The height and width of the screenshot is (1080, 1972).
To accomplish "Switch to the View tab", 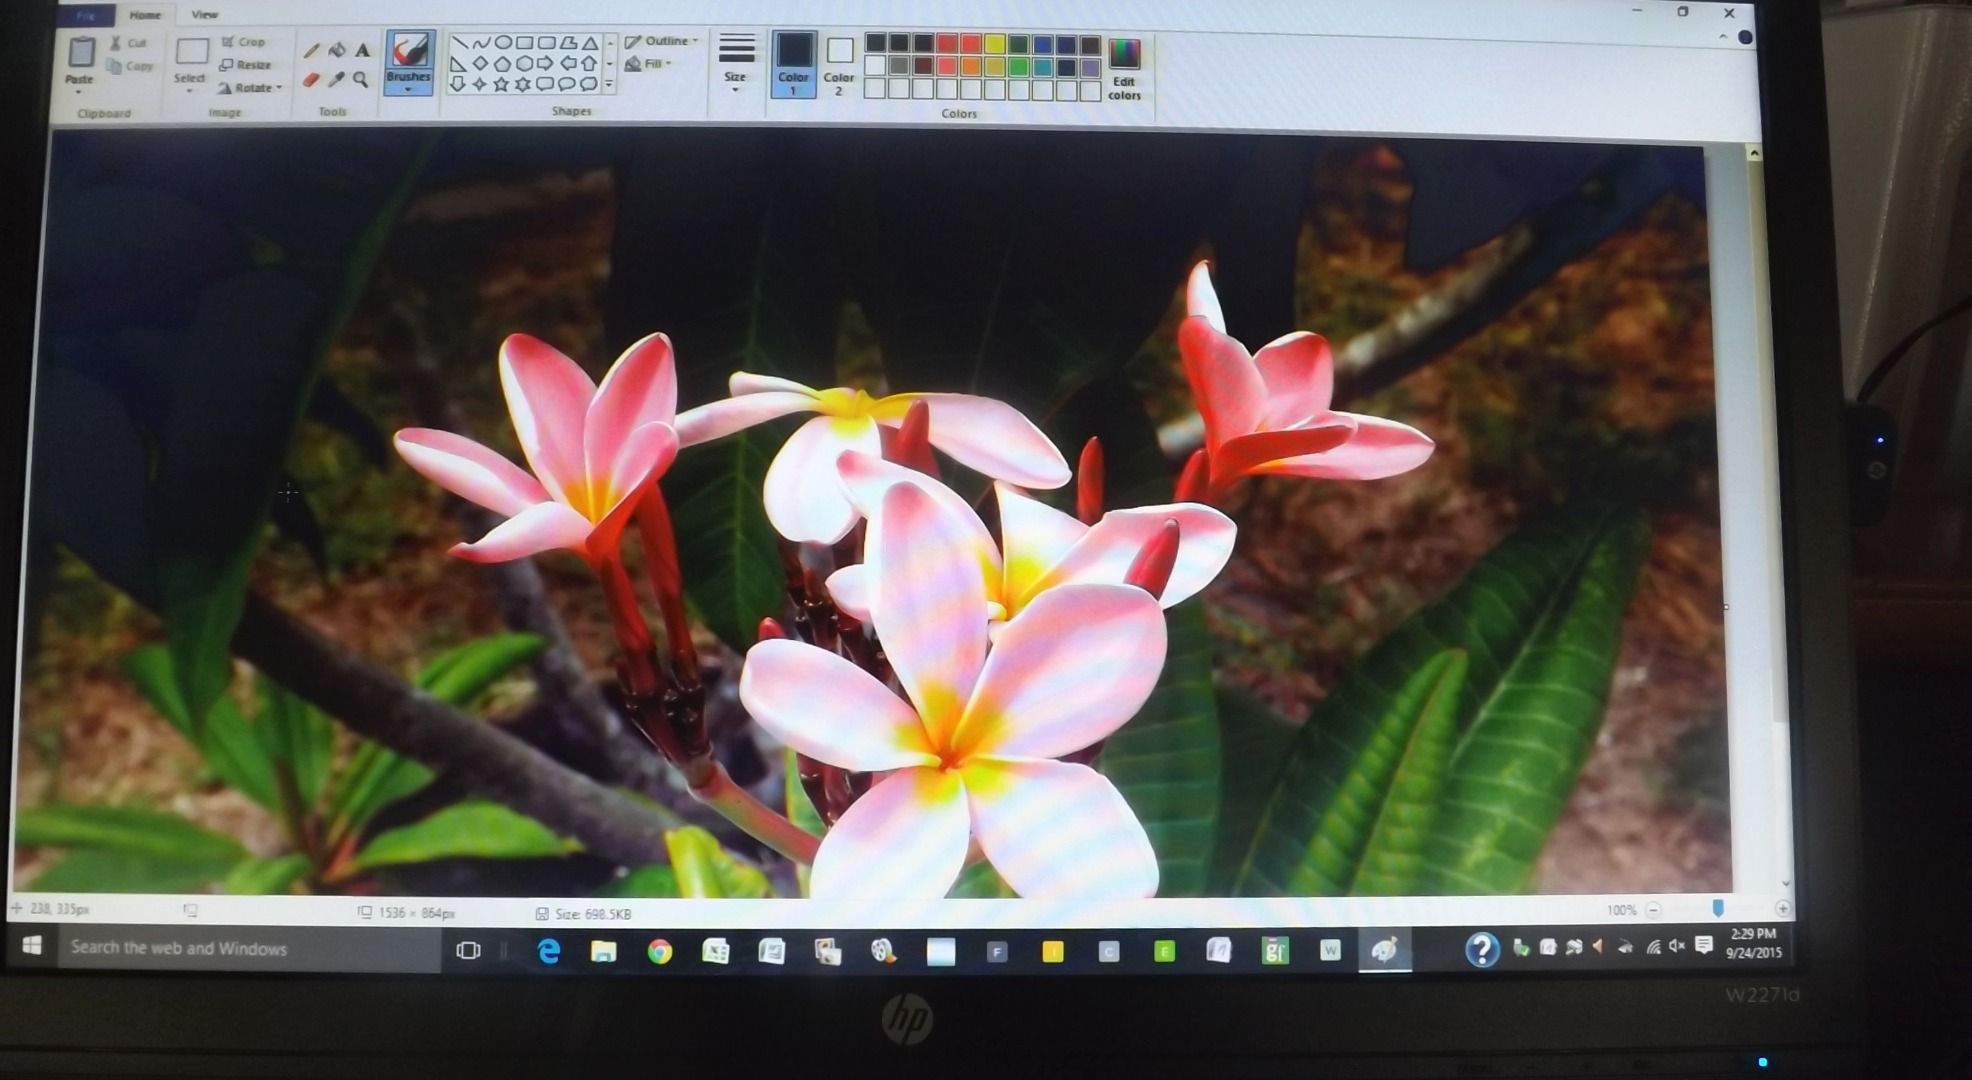I will coord(205,14).
